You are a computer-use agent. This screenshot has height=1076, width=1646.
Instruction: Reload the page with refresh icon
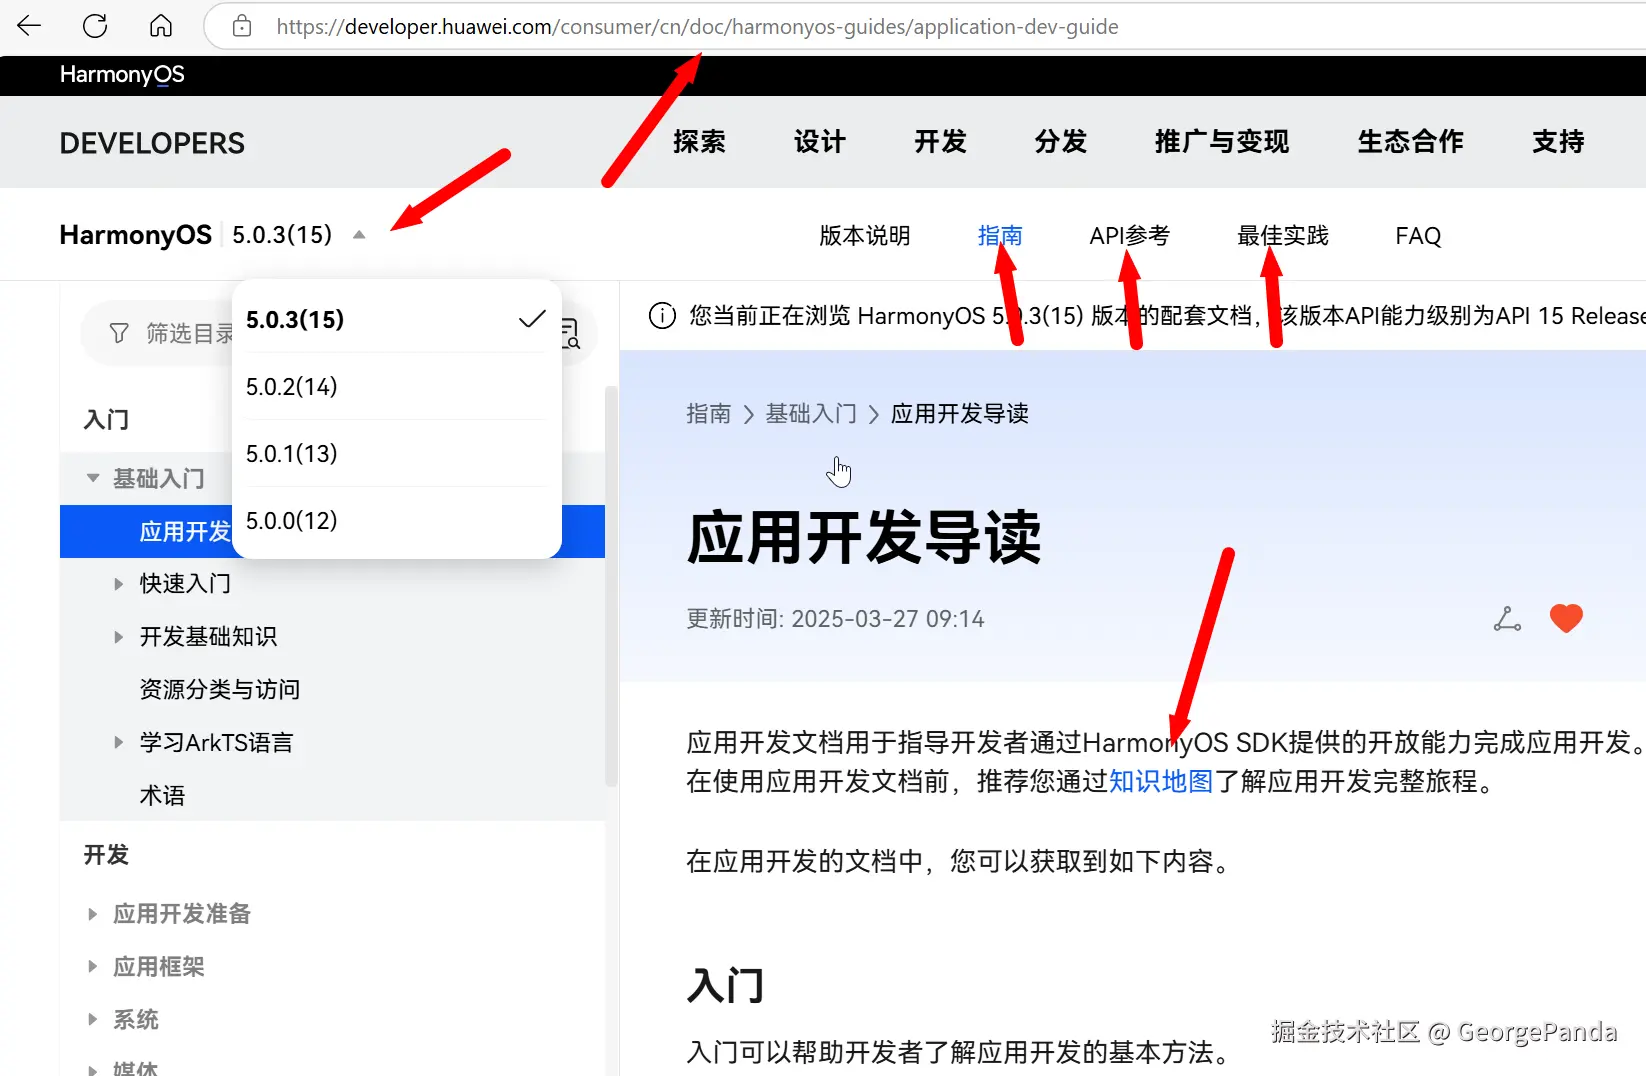tap(95, 26)
